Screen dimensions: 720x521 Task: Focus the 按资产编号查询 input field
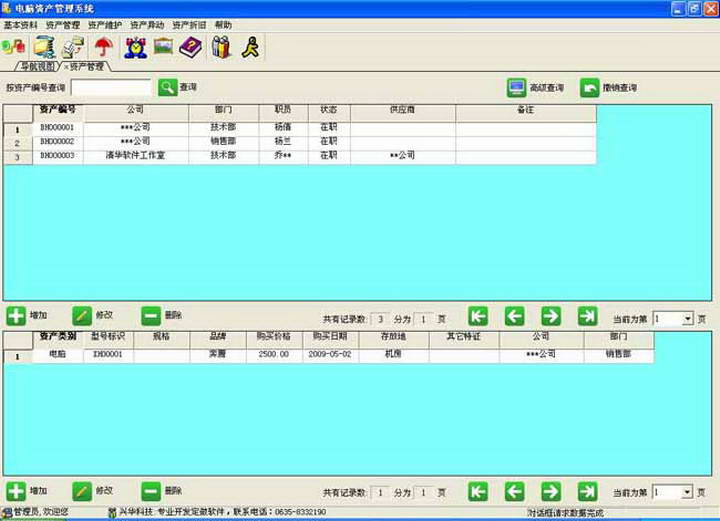(x=111, y=88)
